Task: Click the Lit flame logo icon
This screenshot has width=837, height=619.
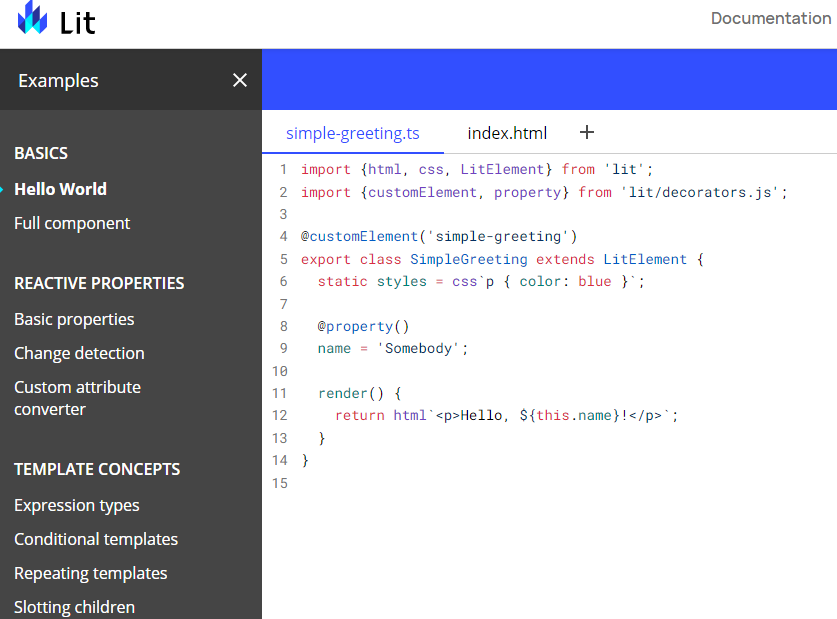Action: click(32, 19)
